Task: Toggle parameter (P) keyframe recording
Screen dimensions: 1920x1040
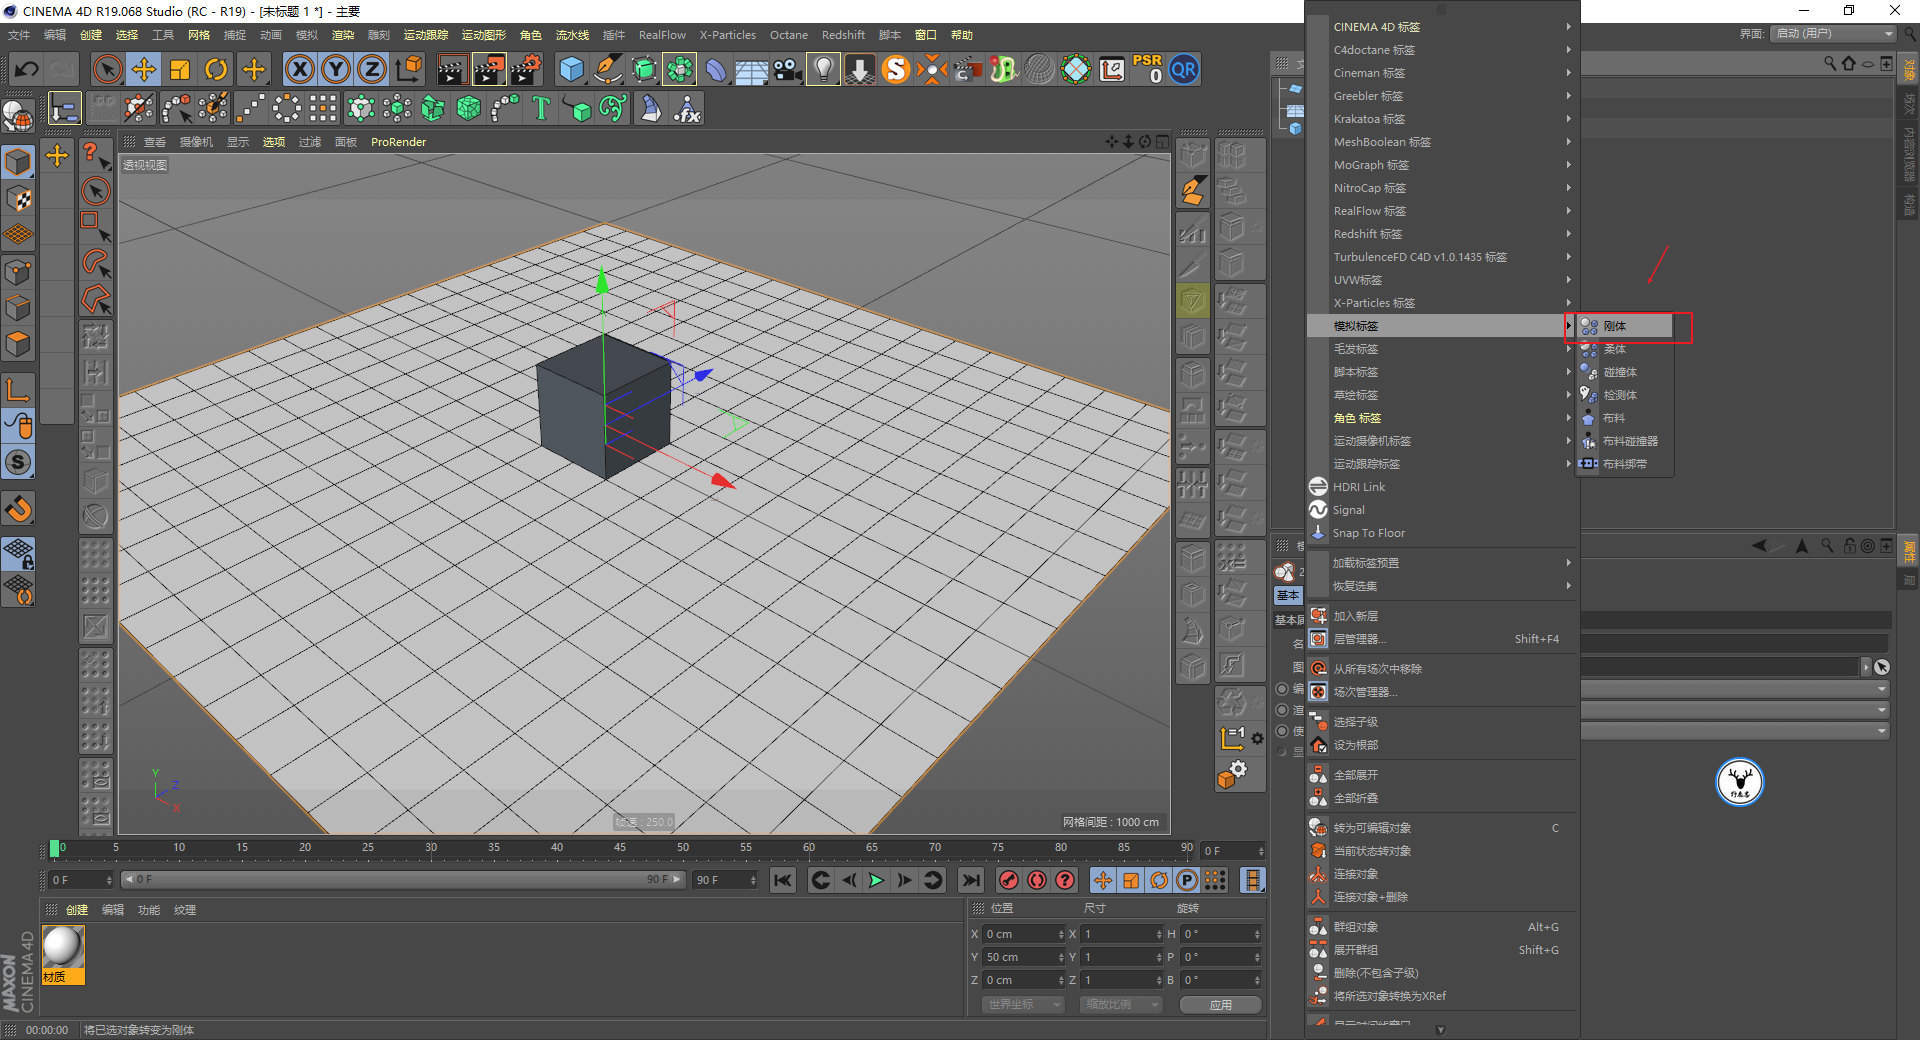Action: [x=1187, y=880]
